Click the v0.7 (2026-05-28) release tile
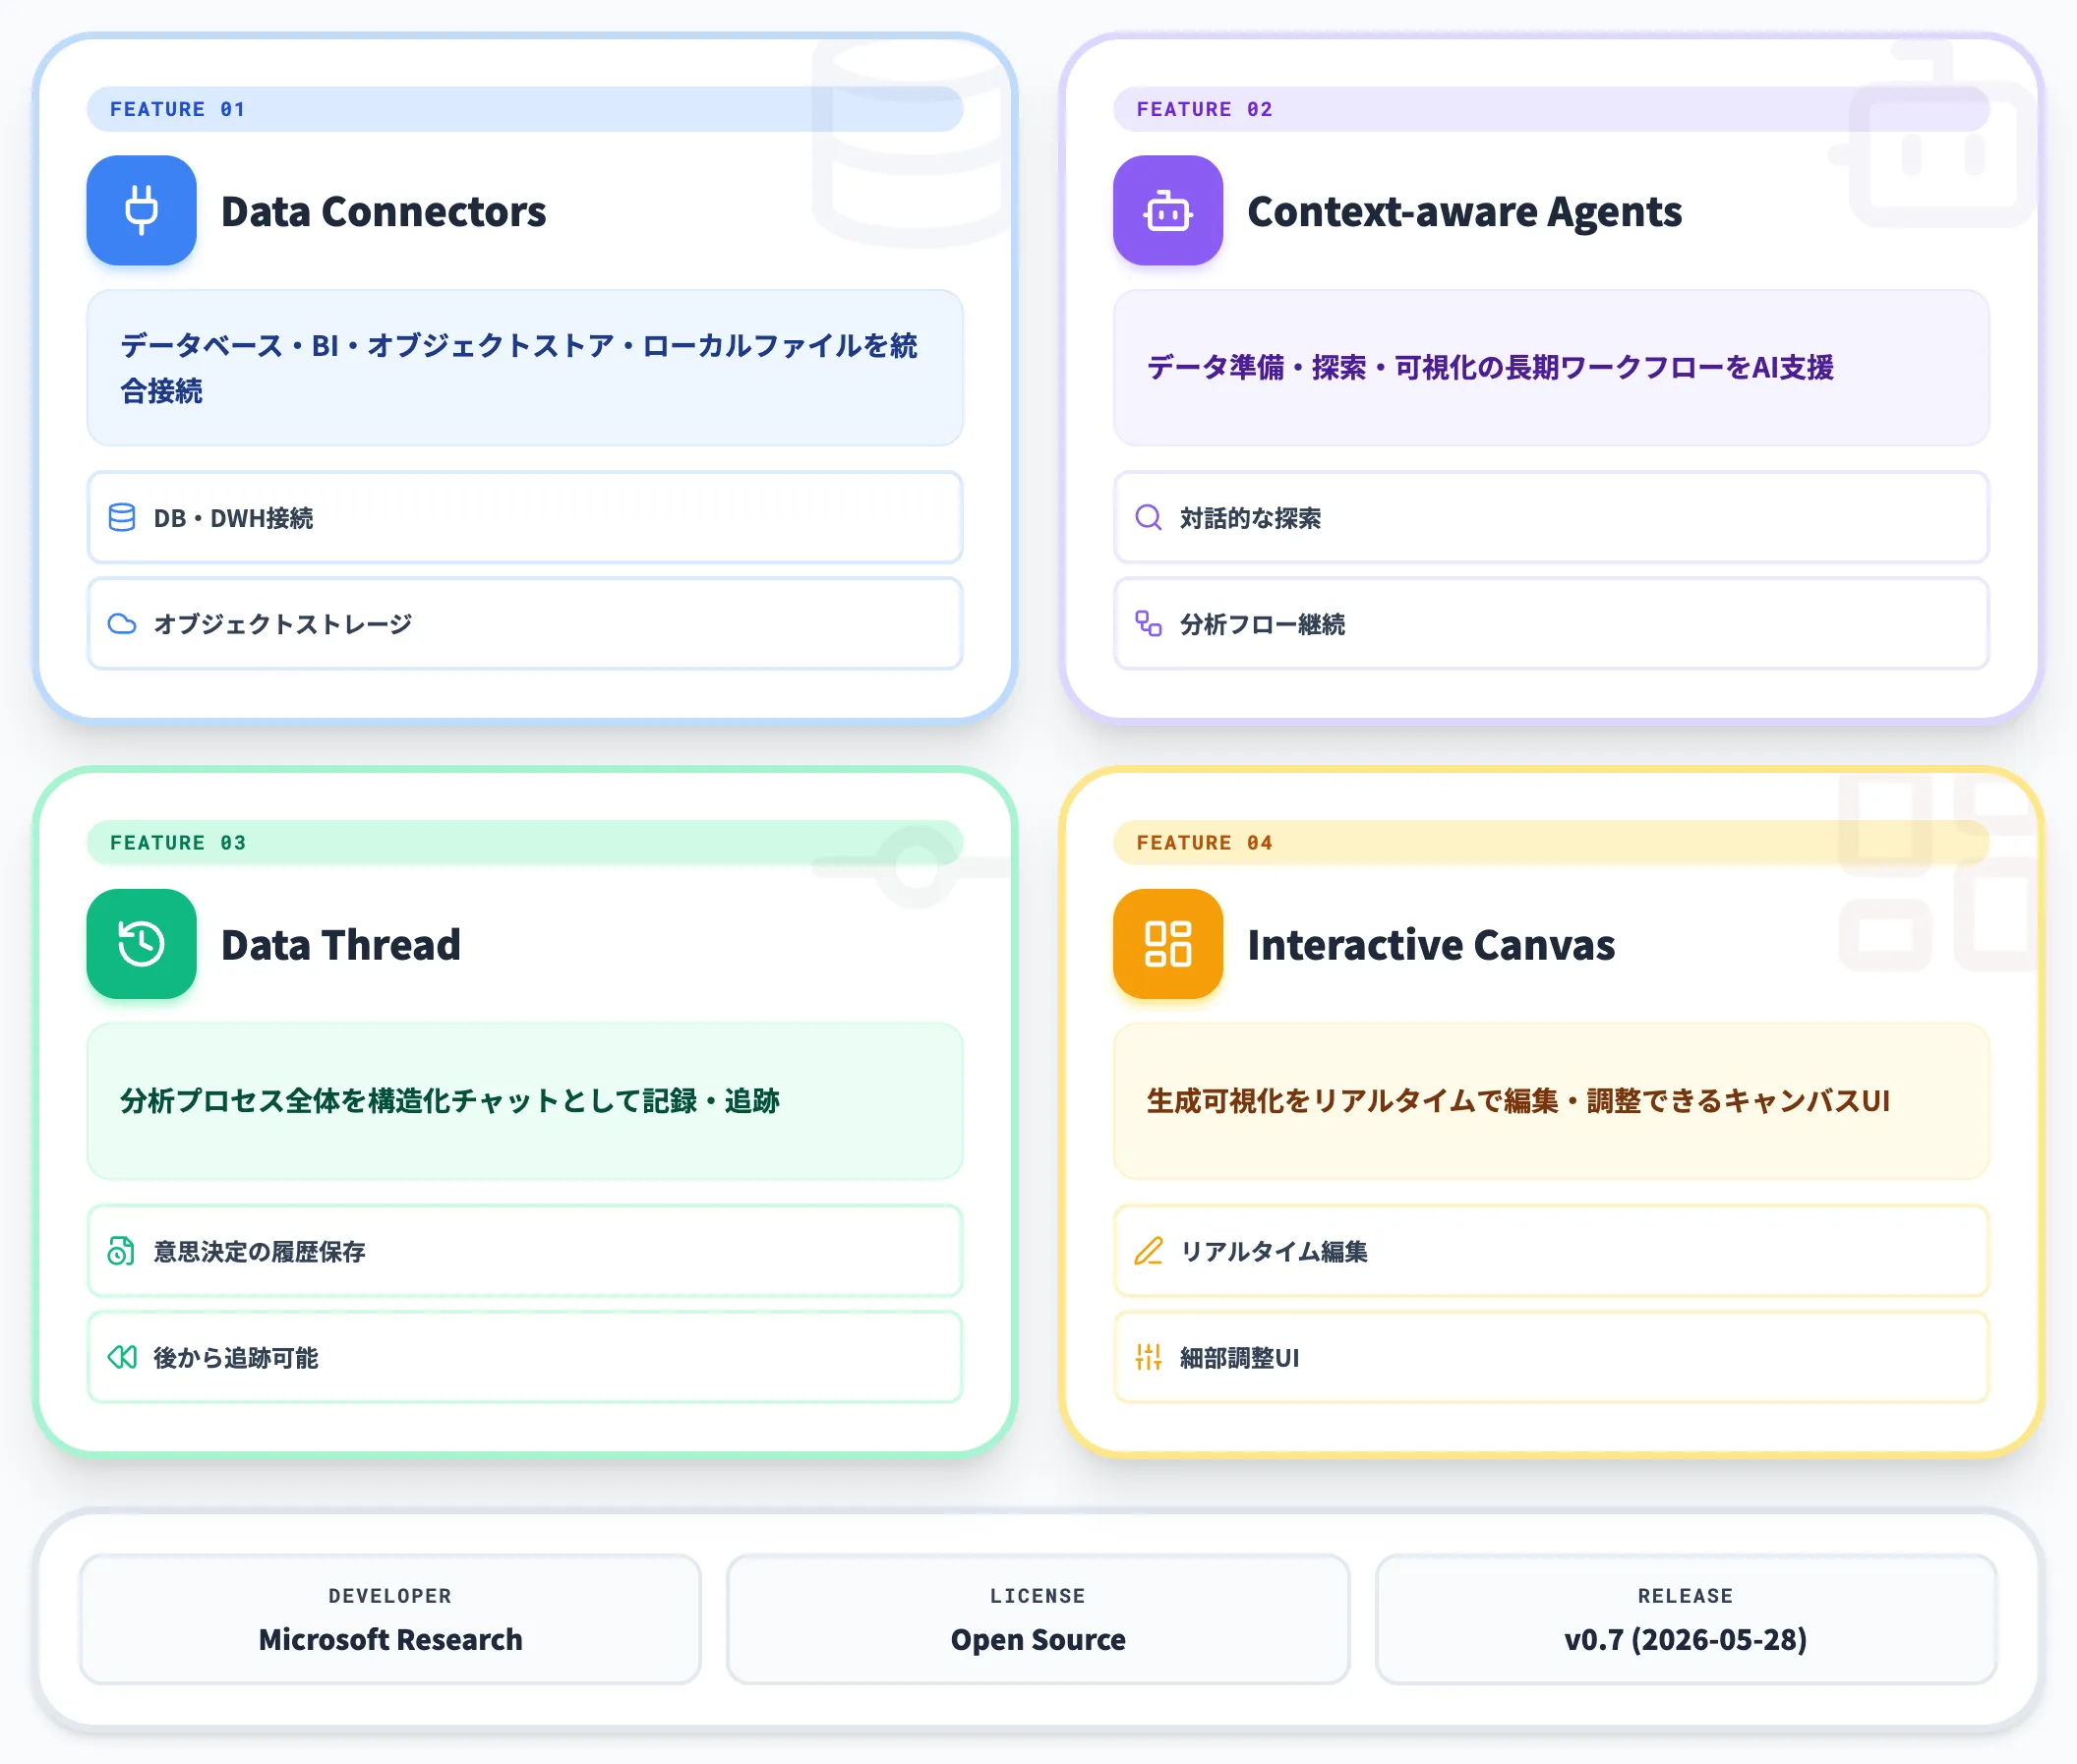This screenshot has height=1764, width=2077. tap(1686, 1619)
